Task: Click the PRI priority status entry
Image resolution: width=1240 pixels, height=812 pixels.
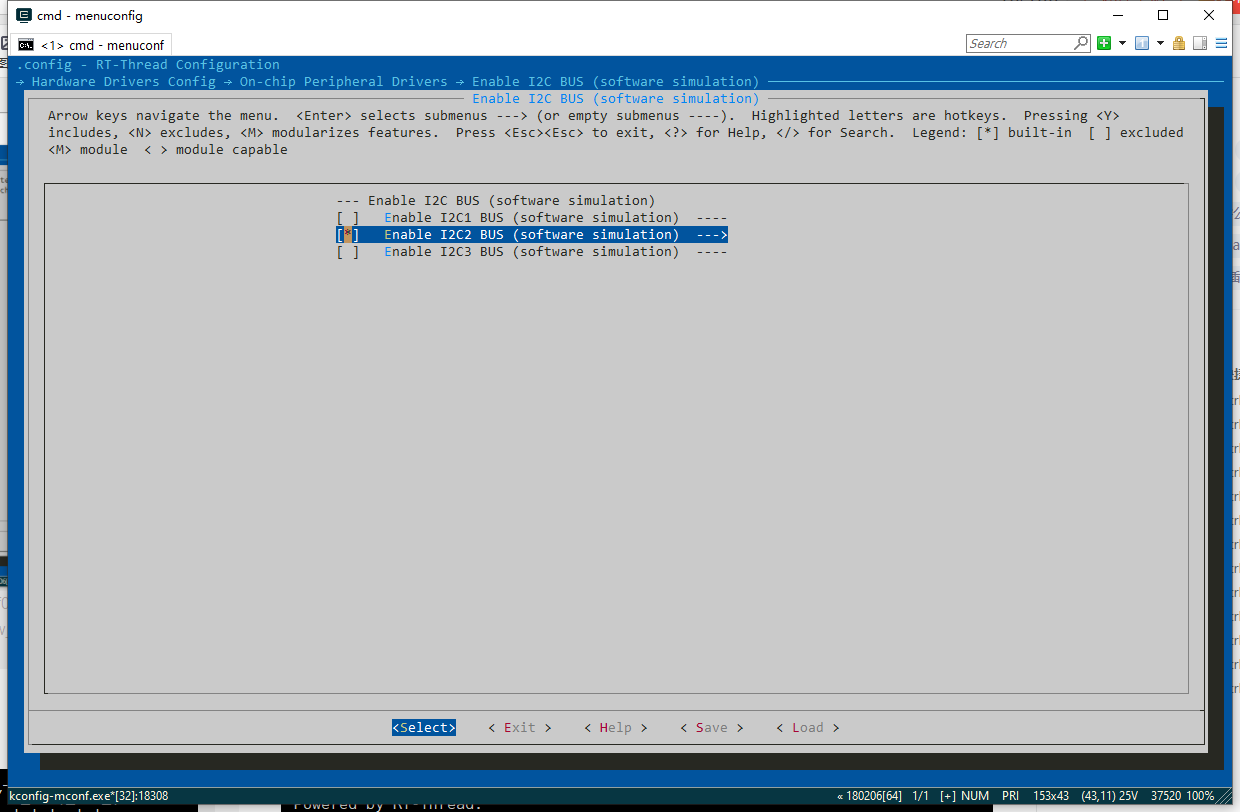Action: (1011, 796)
